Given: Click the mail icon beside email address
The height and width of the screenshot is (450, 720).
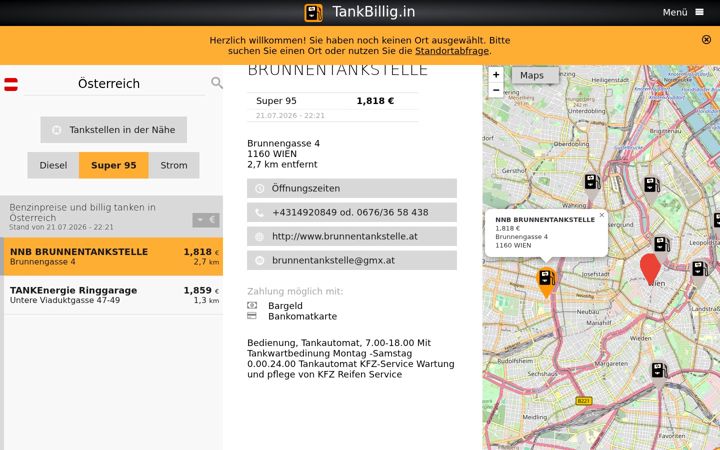Looking at the screenshot, I should point(259,260).
